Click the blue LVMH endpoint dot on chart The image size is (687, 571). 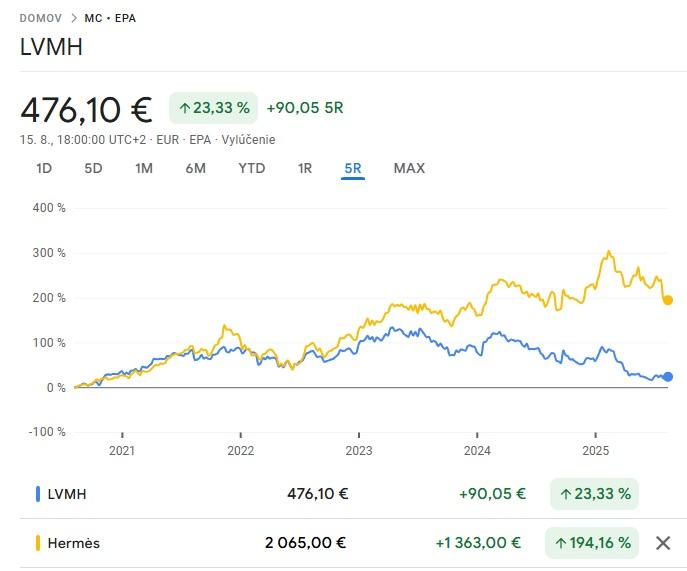(x=668, y=377)
